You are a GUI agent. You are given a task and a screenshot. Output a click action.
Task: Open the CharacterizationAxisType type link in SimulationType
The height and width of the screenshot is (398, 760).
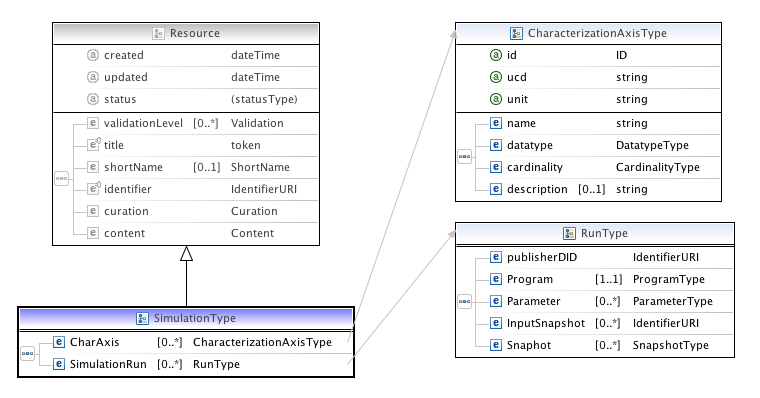[x=262, y=342]
